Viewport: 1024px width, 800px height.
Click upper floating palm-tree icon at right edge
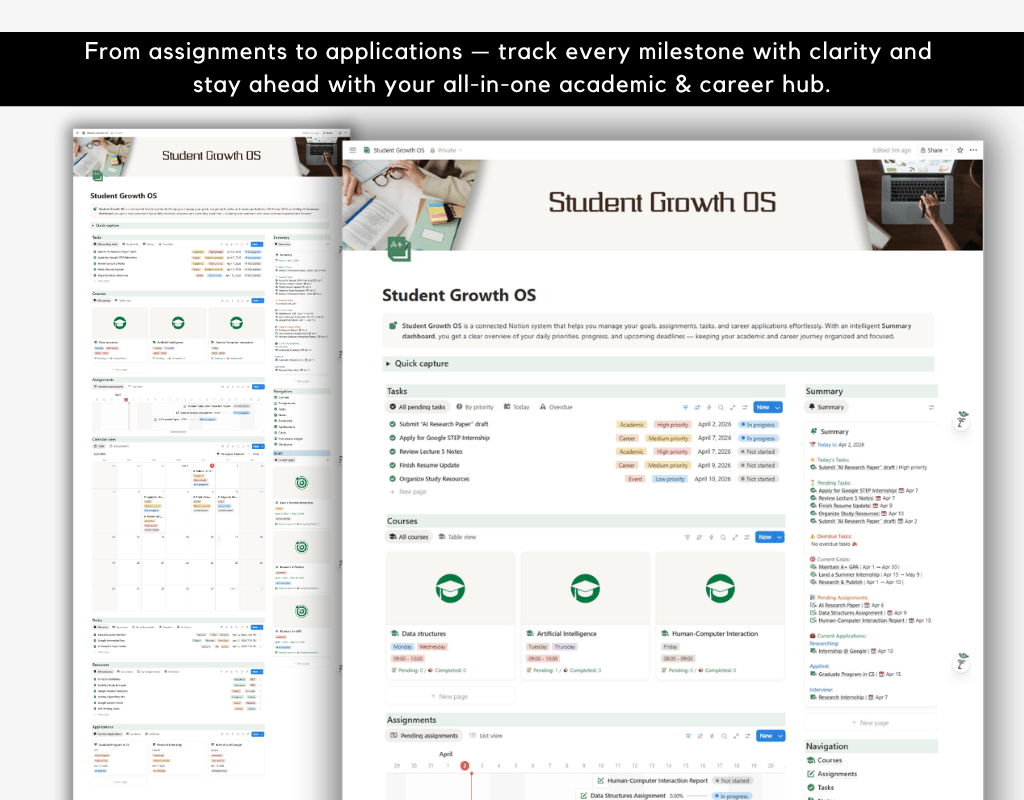pos(961,419)
